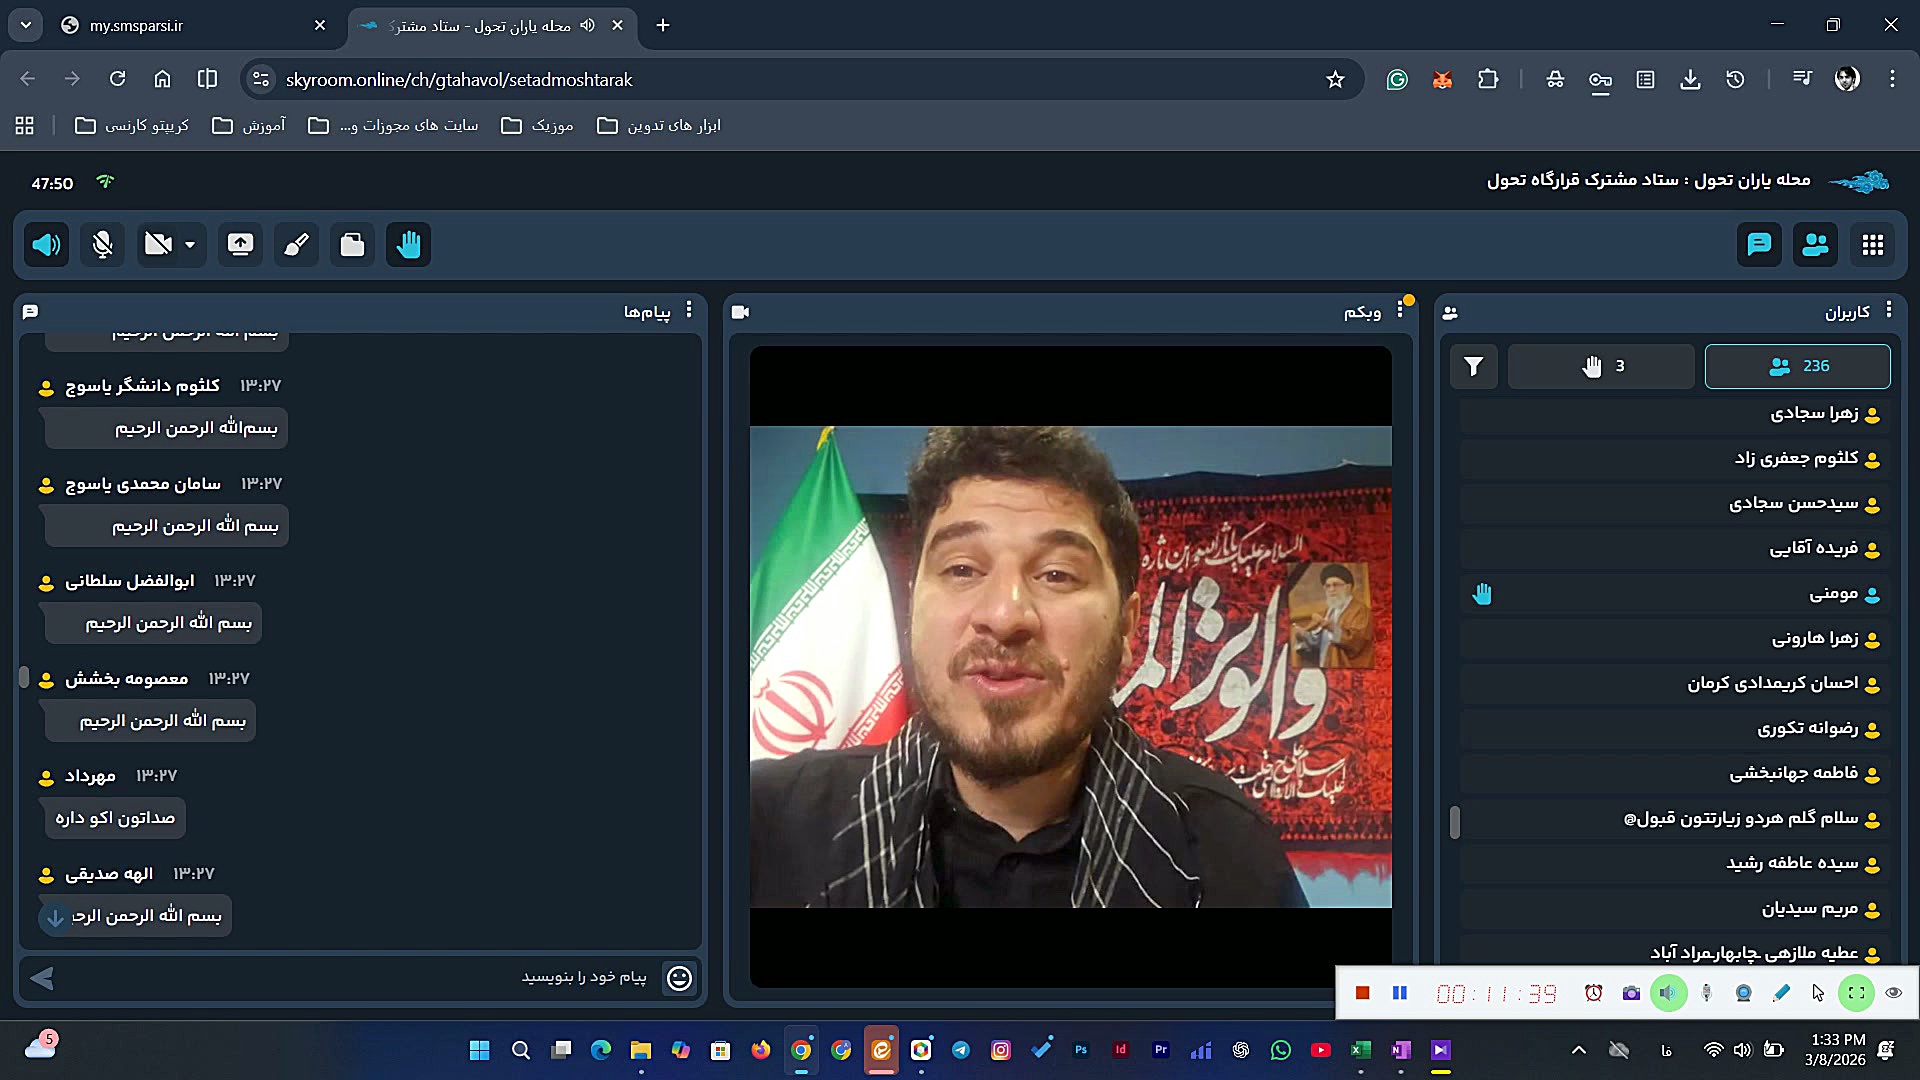Select user فاطمه جهانبخشی
Viewport: 1920px width, 1080px height.
pos(1674,774)
